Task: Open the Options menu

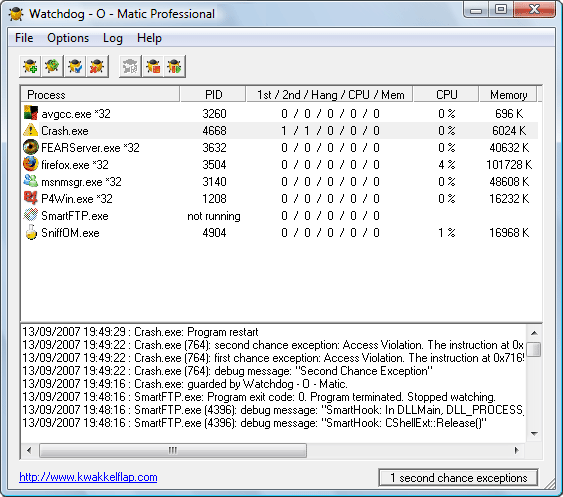Action: click(x=68, y=38)
